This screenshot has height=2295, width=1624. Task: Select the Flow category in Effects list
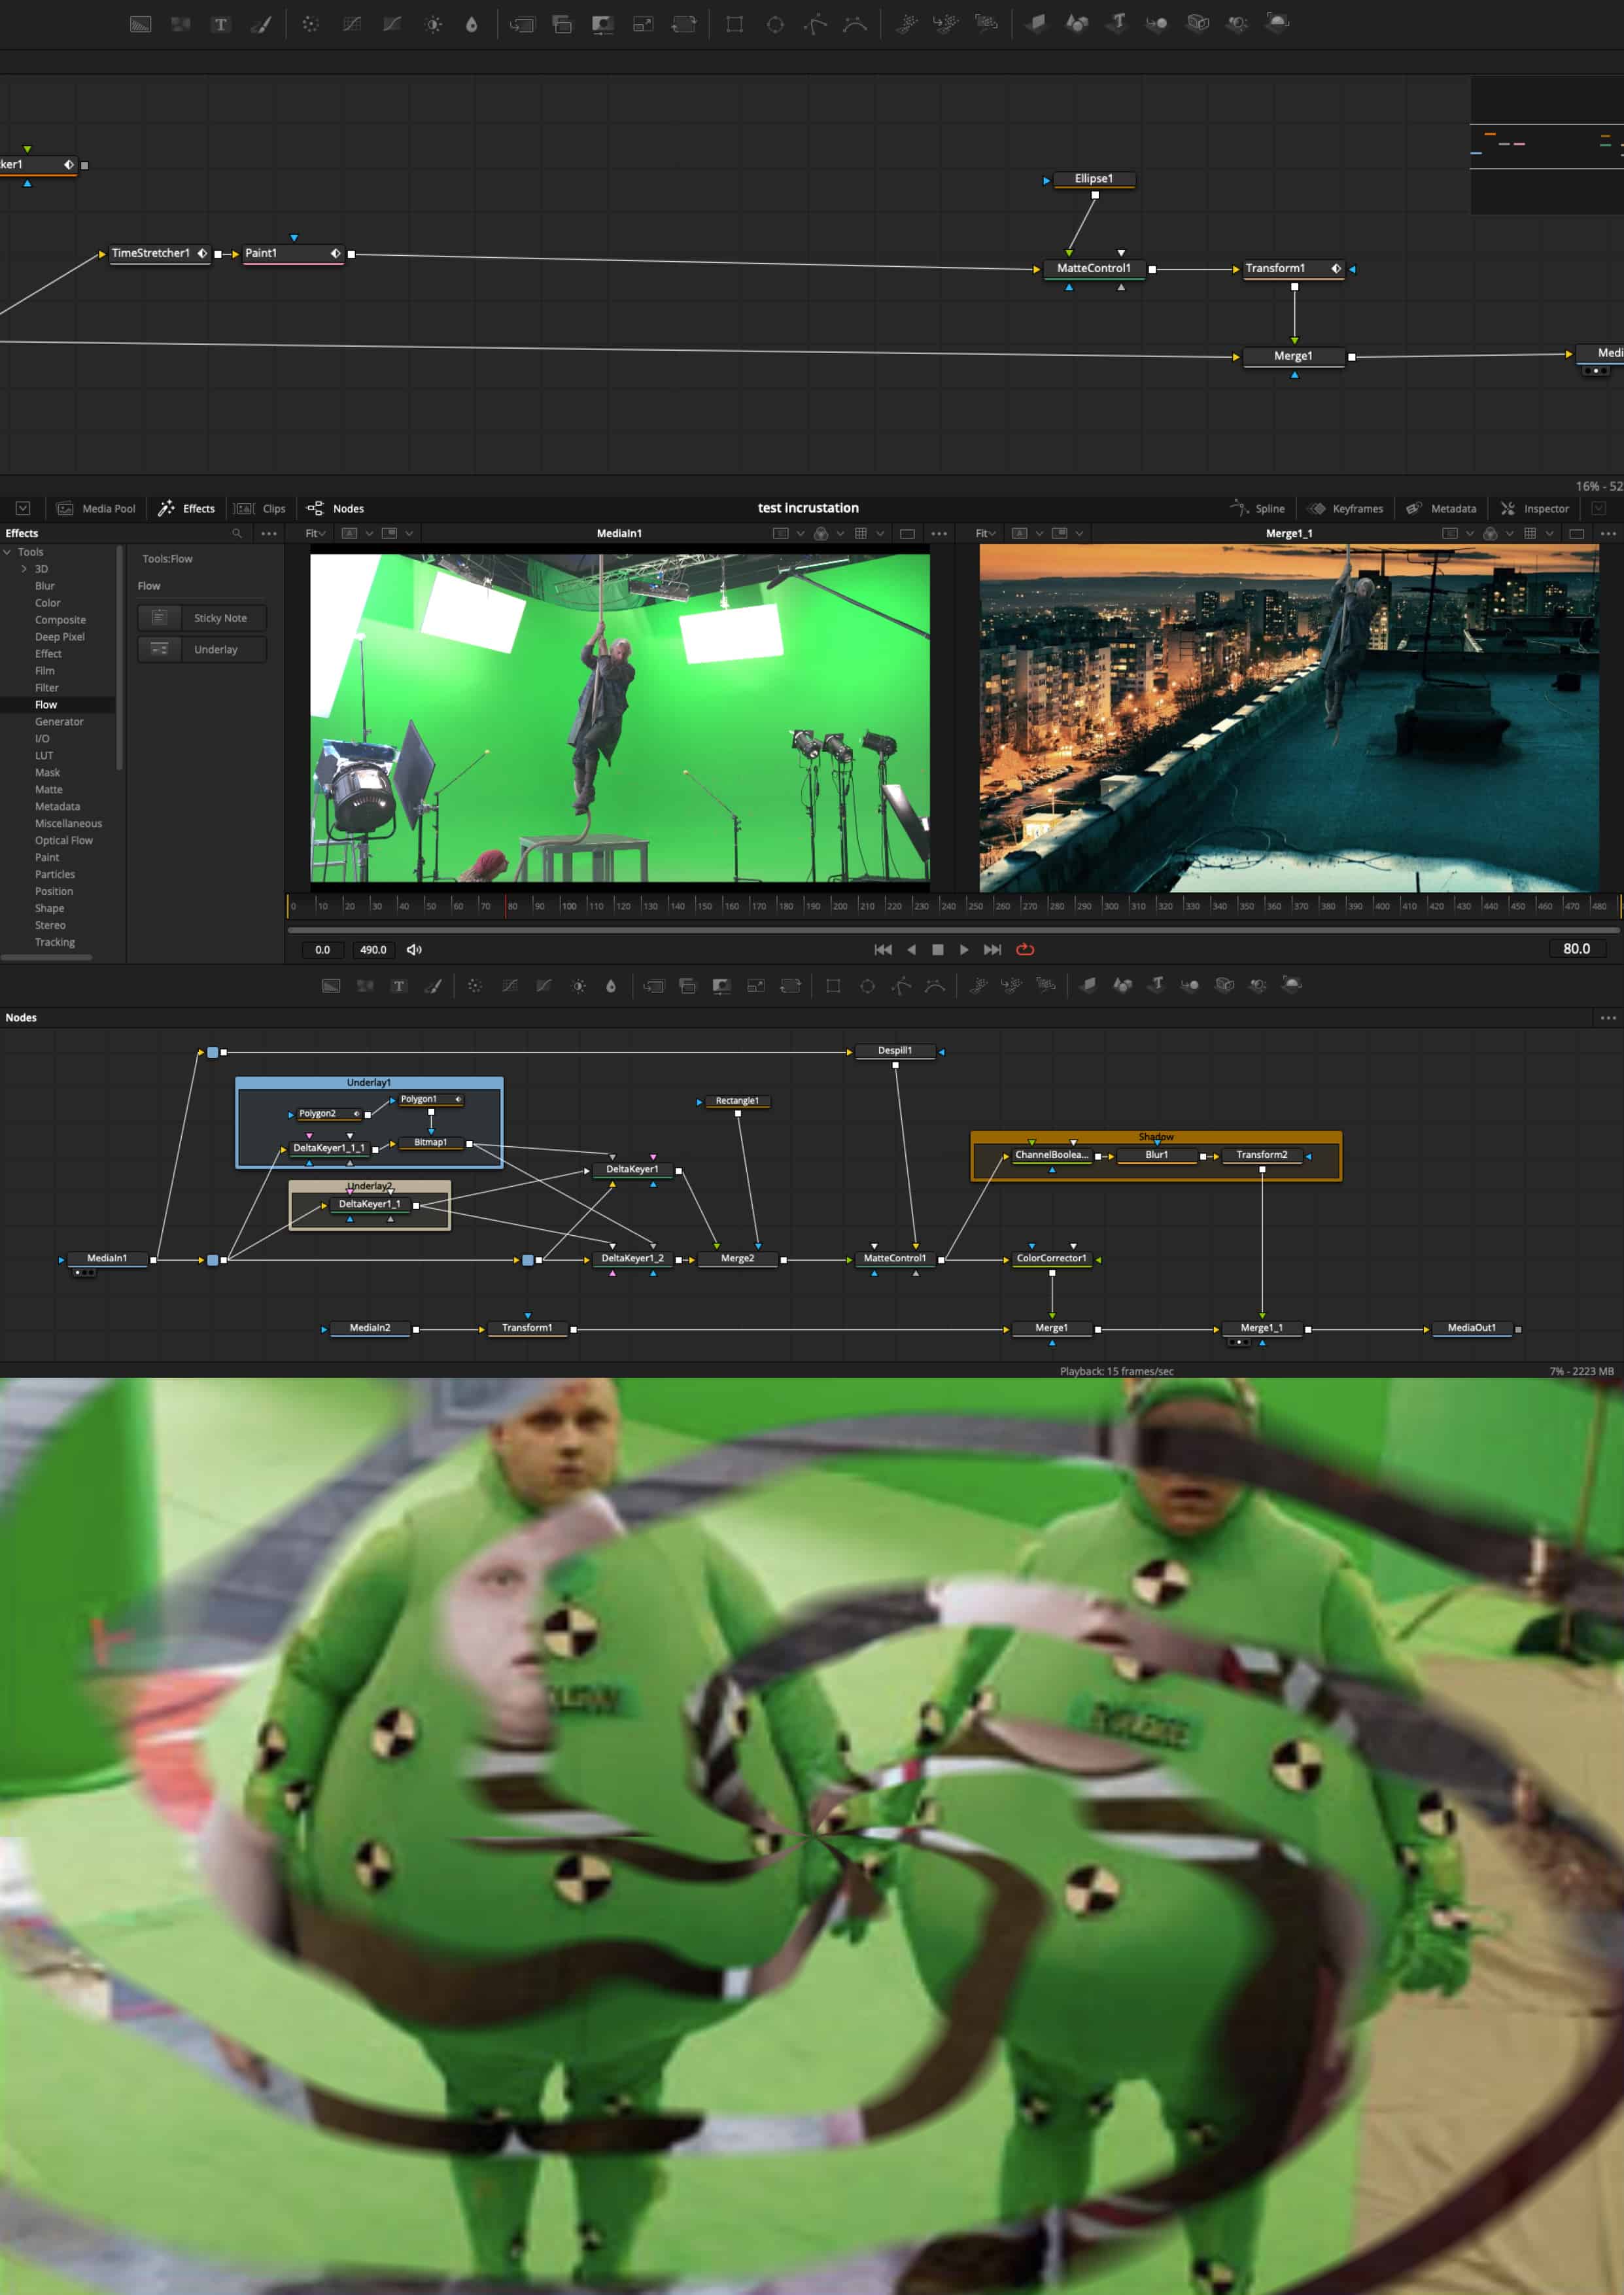46,705
